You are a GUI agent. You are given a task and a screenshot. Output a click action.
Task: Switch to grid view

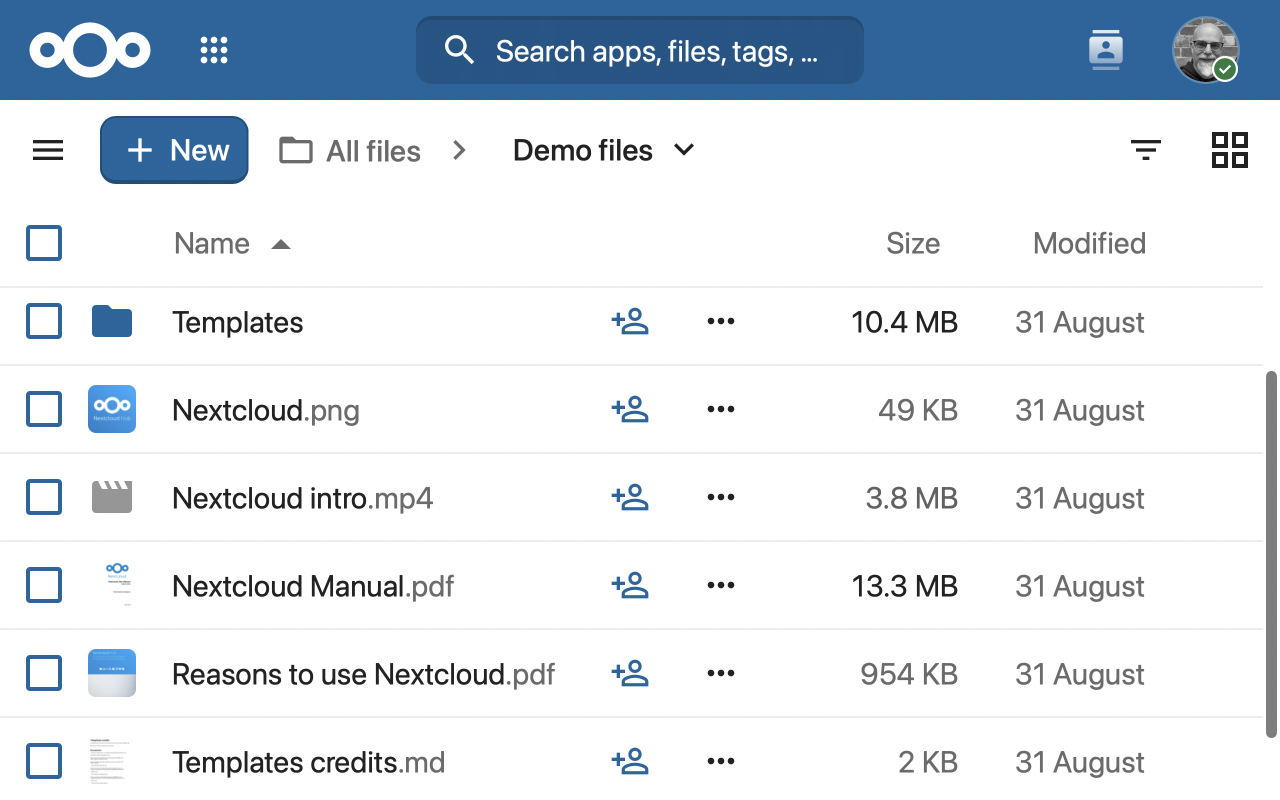point(1230,150)
